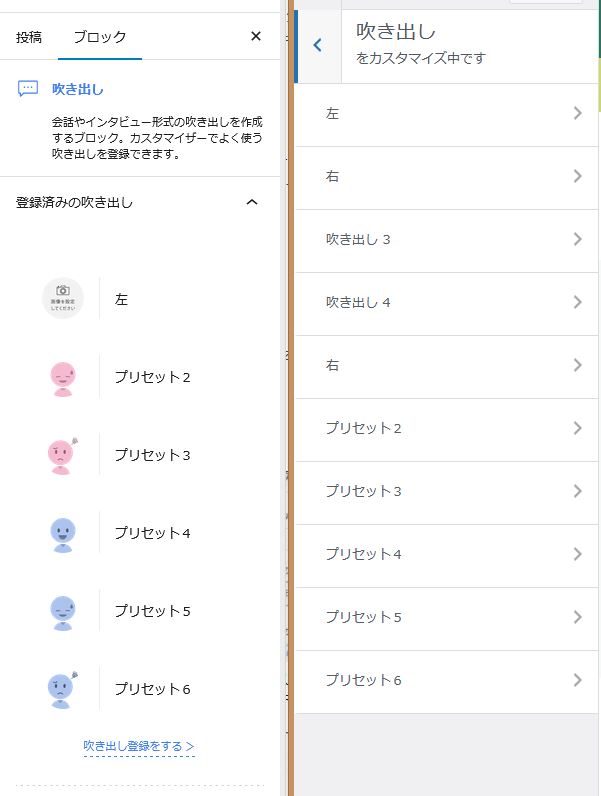601x796 pixels.
Task: Choose the blue winking avatar プリセット5
Action: [63, 611]
